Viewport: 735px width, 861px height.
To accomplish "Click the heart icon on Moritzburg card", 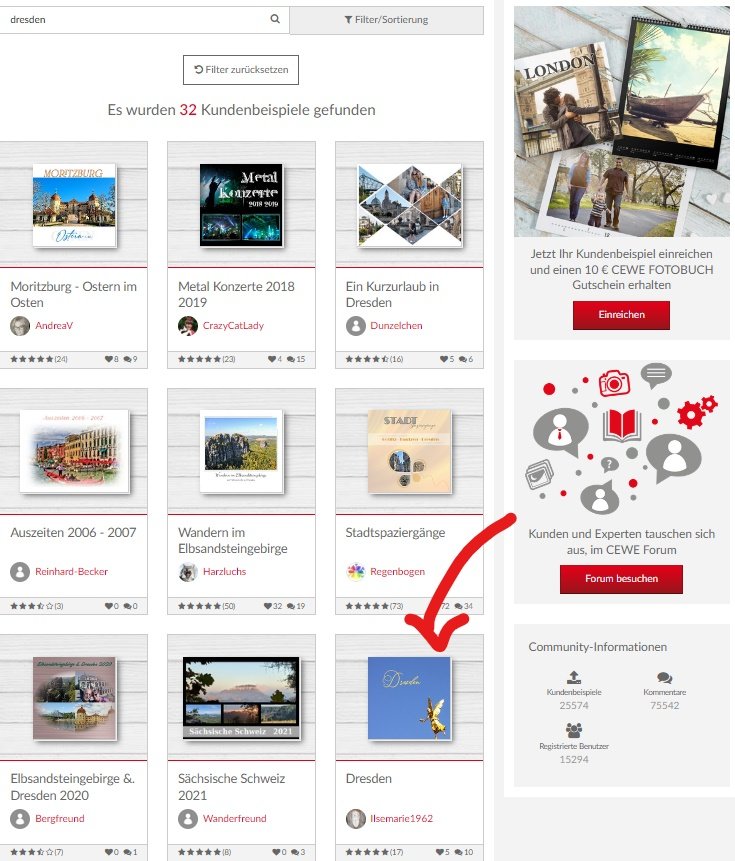I will coord(109,359).
